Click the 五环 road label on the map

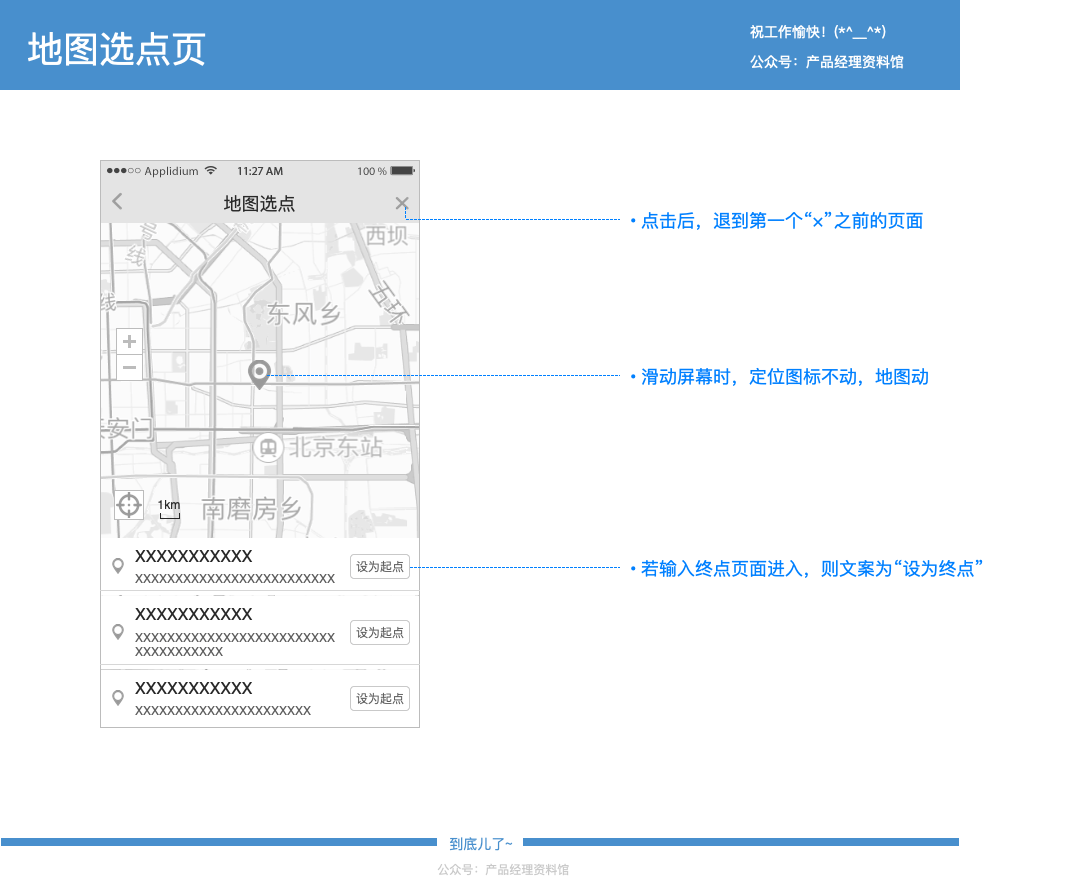tap(389, 302)
